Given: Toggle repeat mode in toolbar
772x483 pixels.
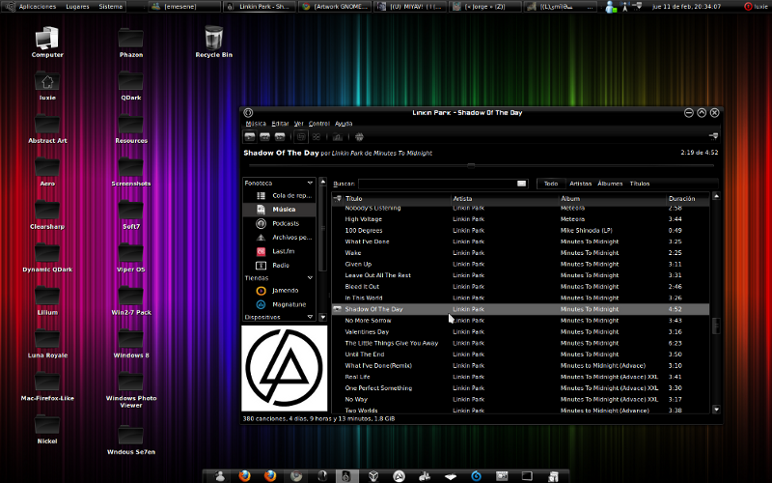Looking at the screenshot, I should pos(301,137).
